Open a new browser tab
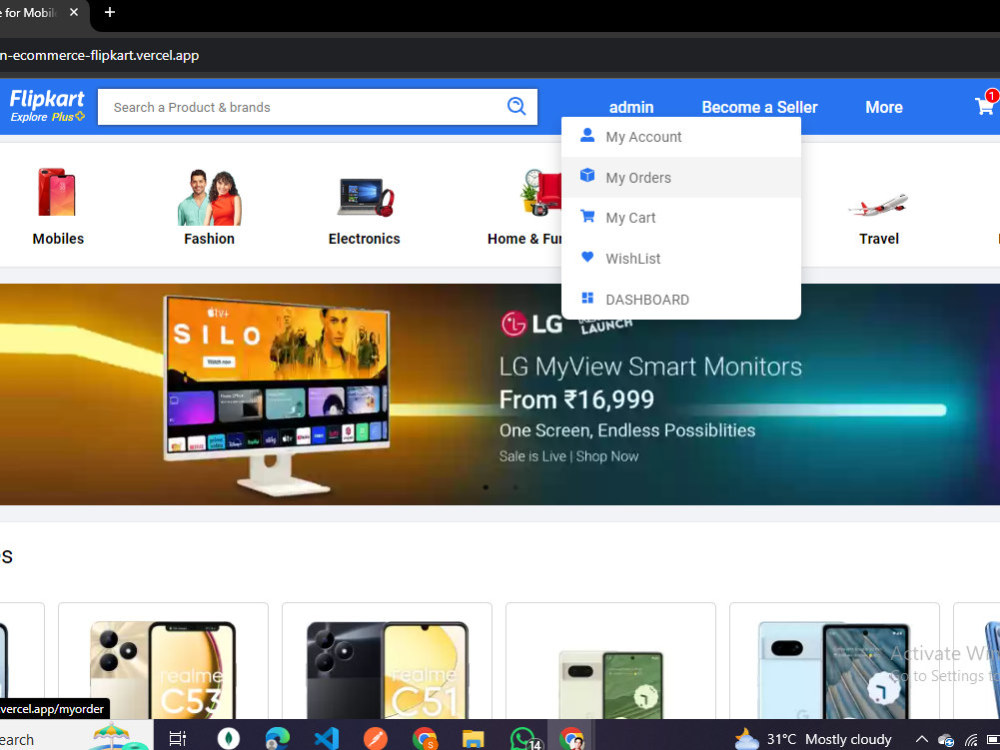Image resolution: width=1000 pixels, height=750 pixels. [110, 12]
